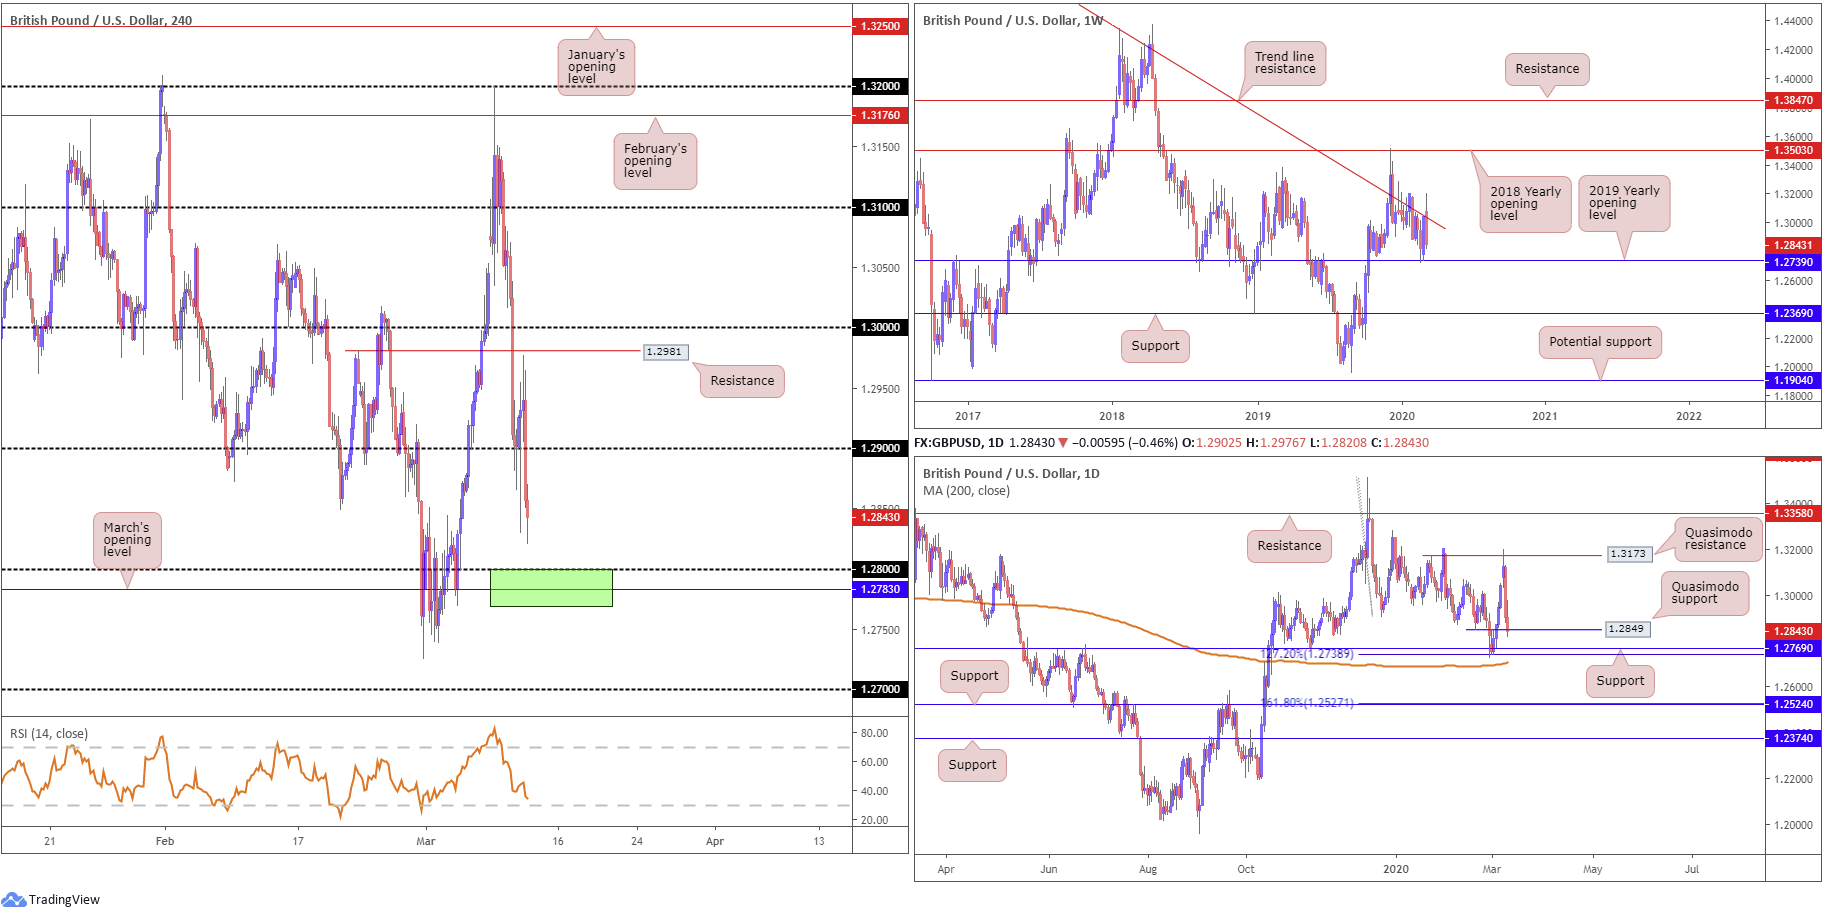Select the 1.35030 red price tag
Screen dimensions: 1824x908
[x=1793, y=150]
